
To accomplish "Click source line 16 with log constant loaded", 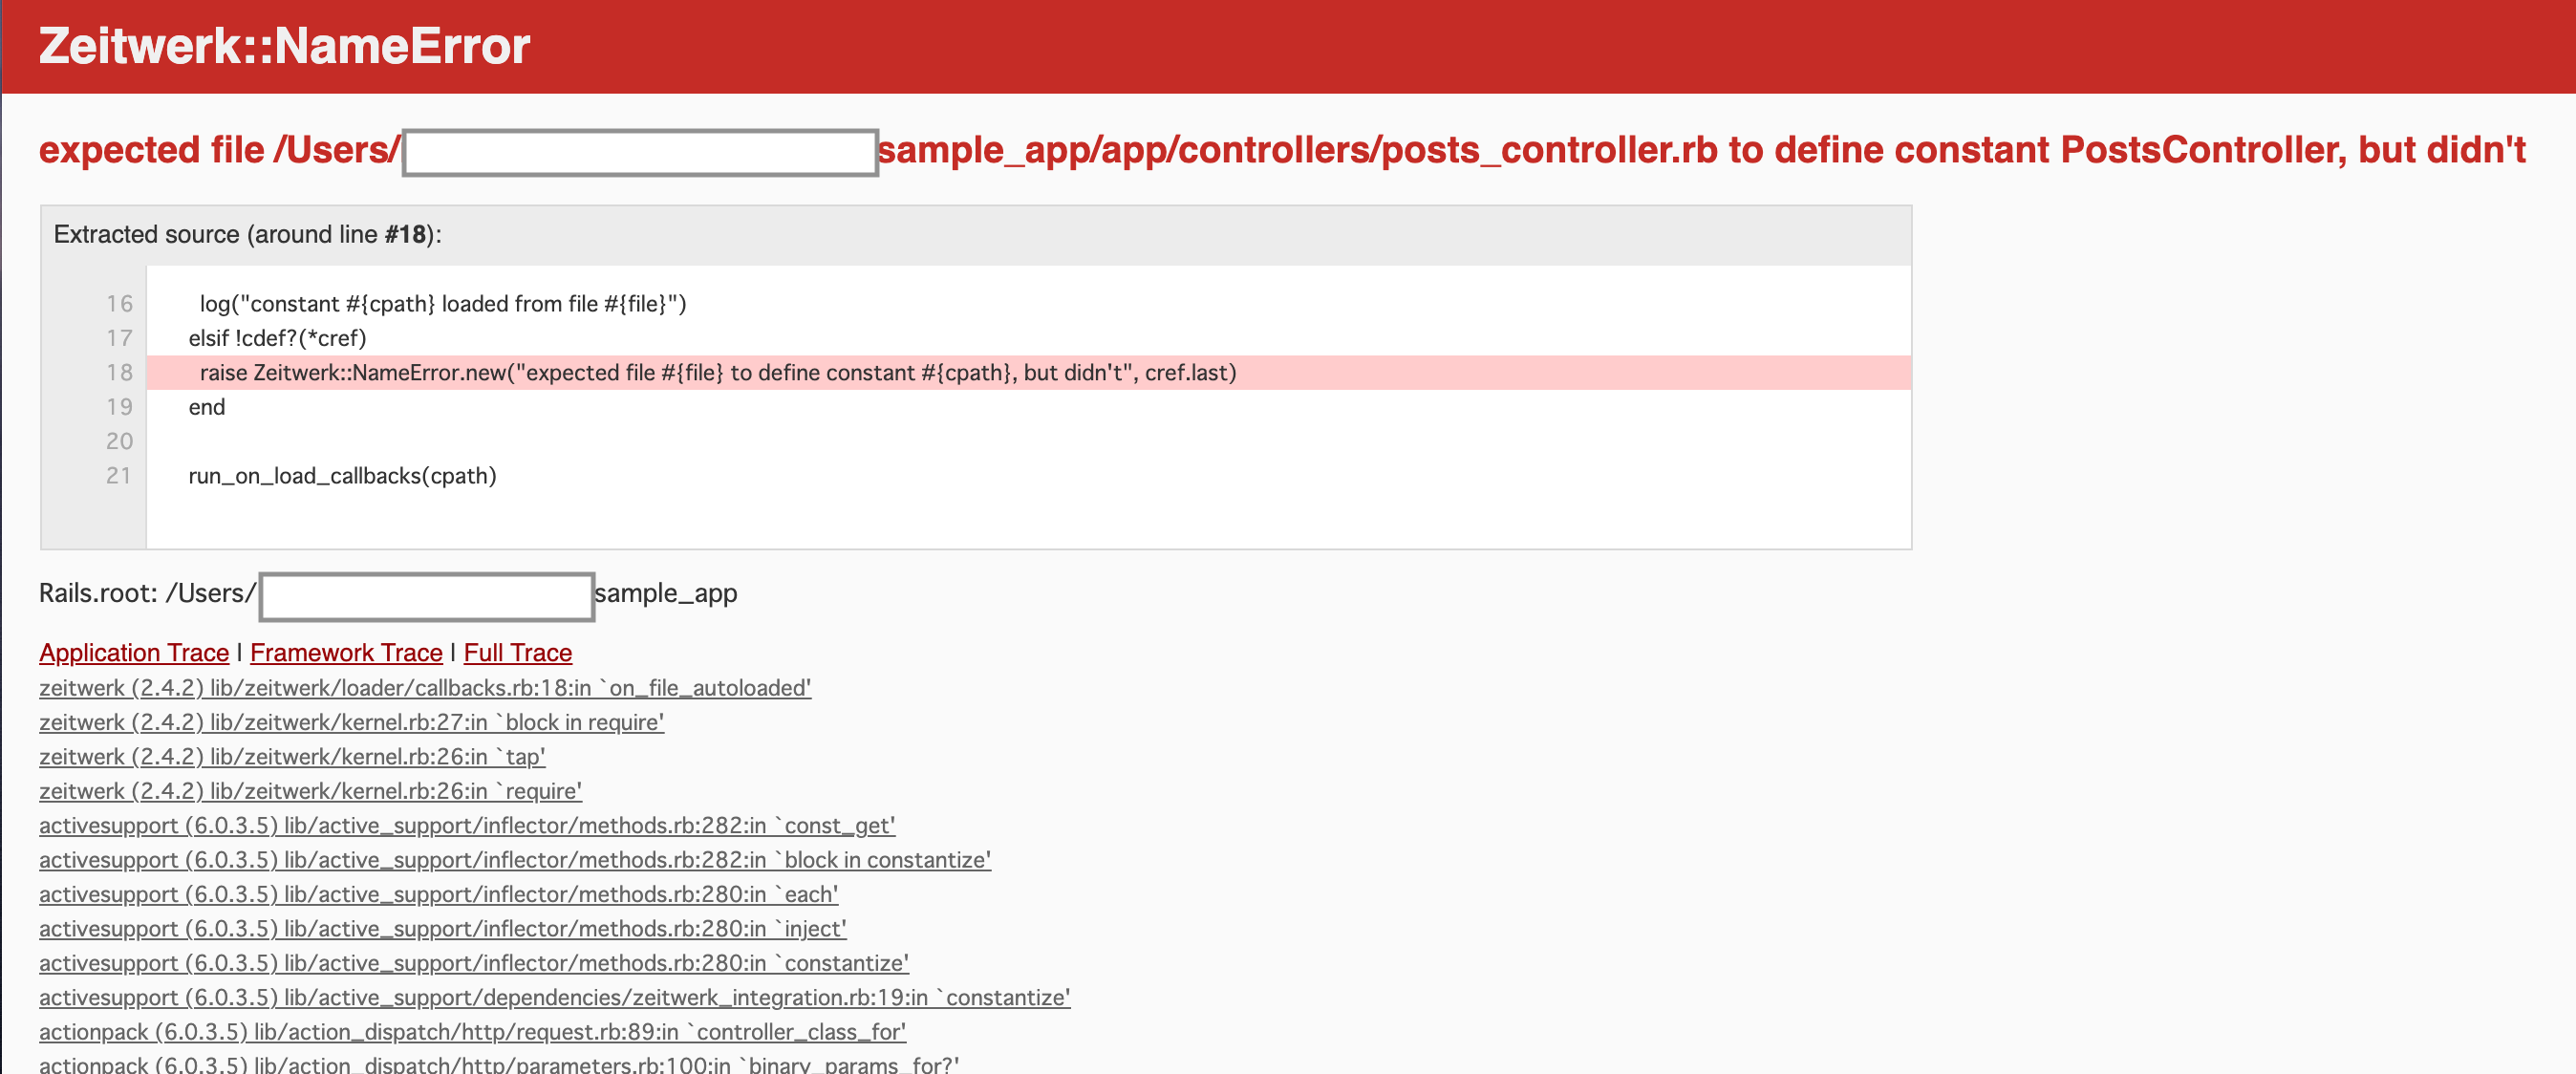I will tap(443, 304).
